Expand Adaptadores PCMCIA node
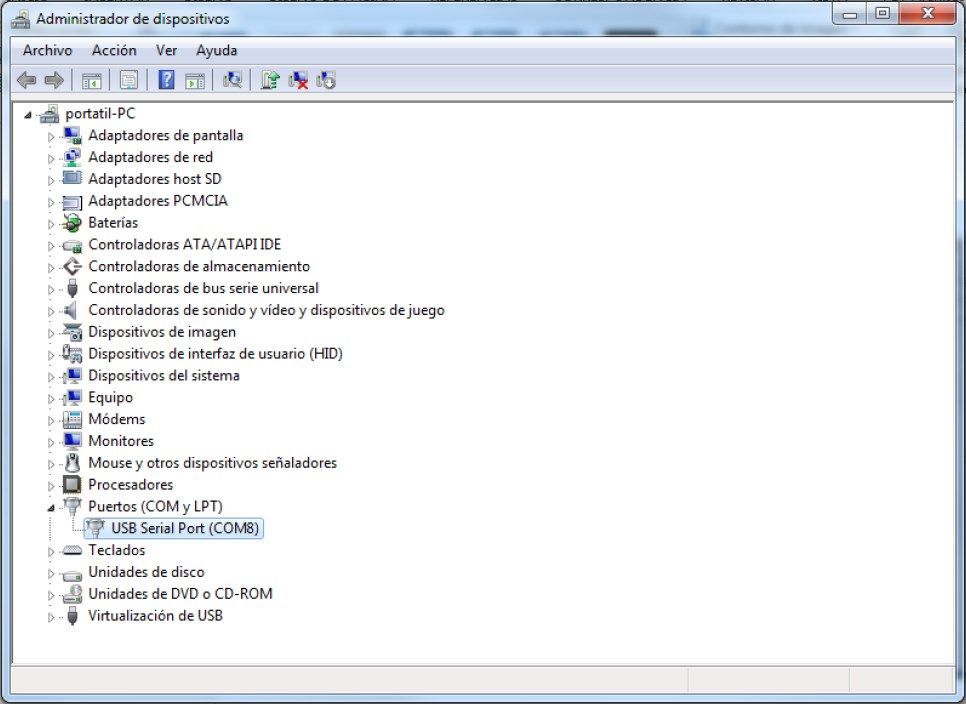Viewport: 966px width, 704px height. [51, 202]
